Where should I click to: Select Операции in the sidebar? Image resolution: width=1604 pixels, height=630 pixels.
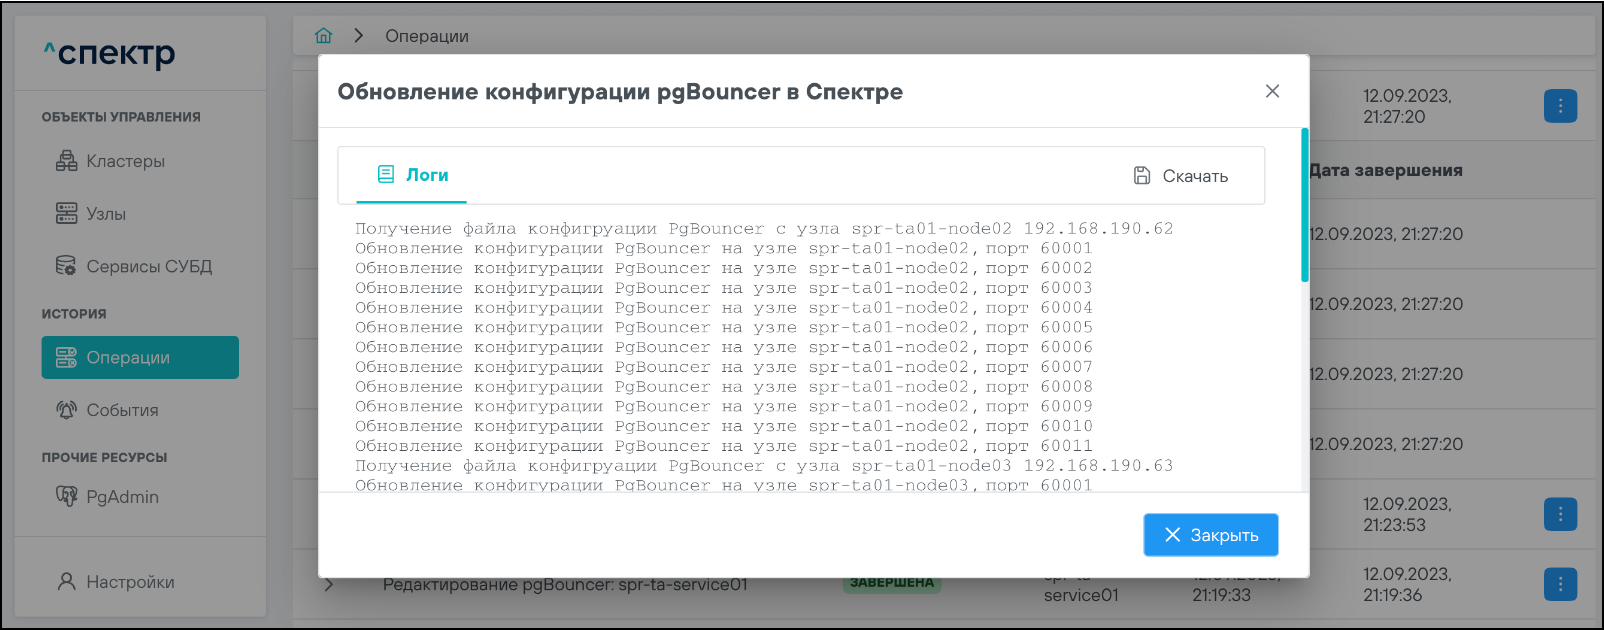pos(140,357)
